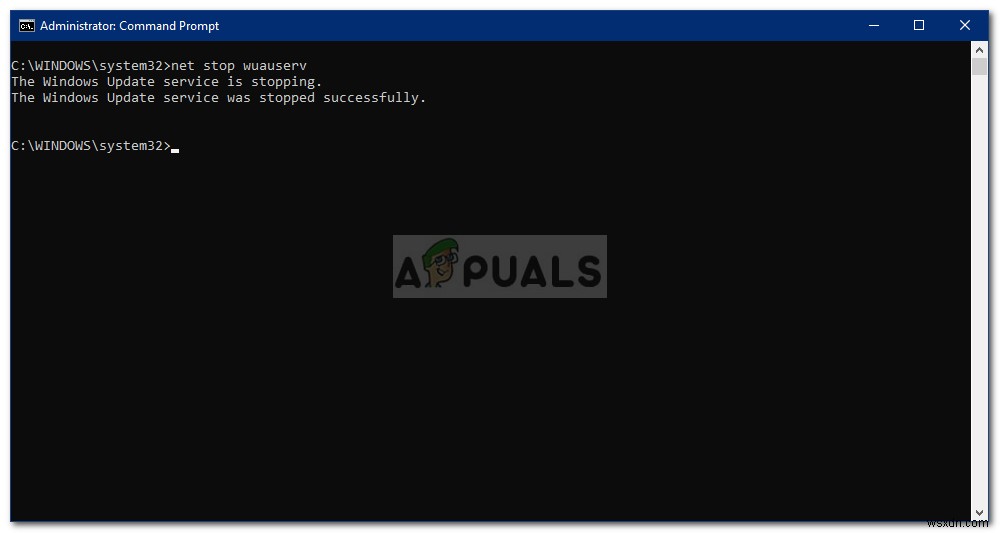1000x533 pixels.
Task: Minimize the Command Prompt window
Action: click(874, 26)
